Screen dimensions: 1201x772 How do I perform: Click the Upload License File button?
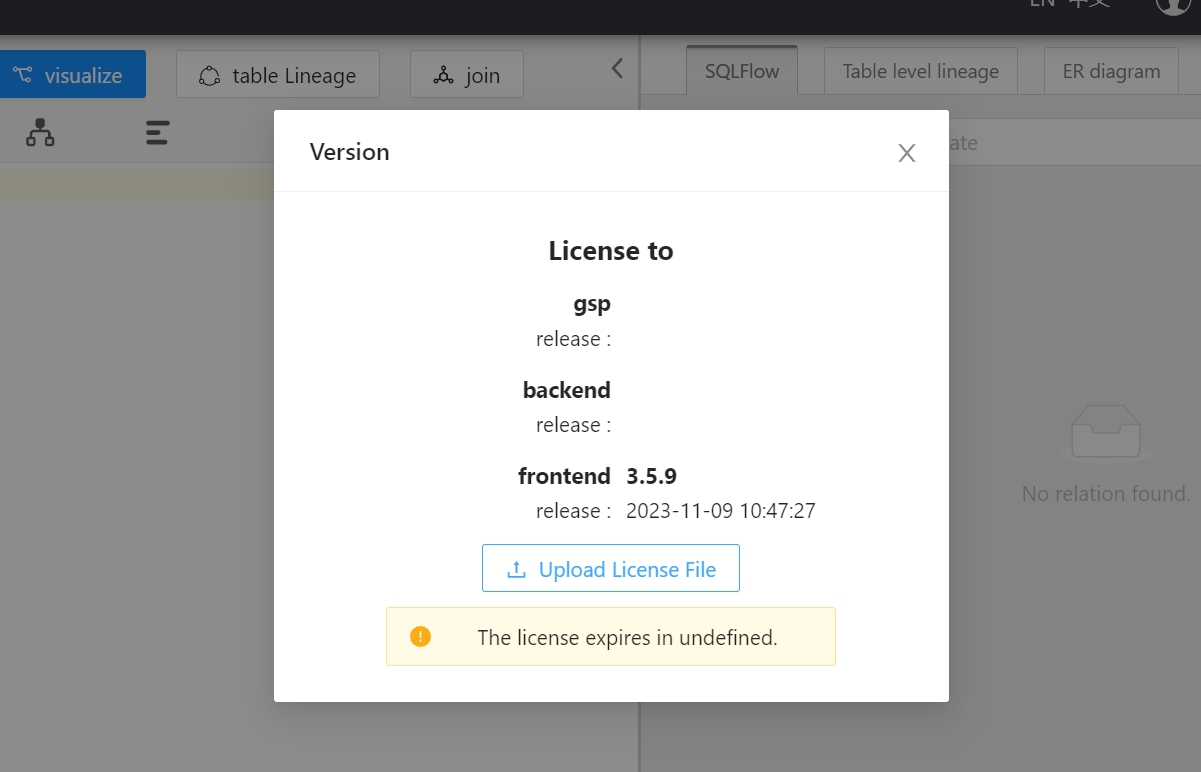pyautogui.click(x=611, y=568)
